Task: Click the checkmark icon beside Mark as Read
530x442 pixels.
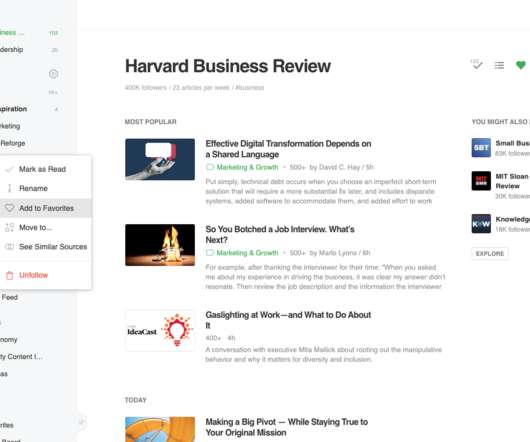Action: [9, 169]
